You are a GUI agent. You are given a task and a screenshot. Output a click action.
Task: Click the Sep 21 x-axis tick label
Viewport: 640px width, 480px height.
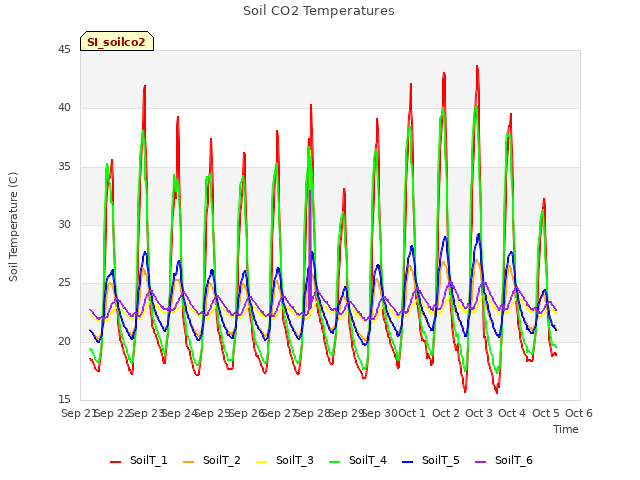78,413
